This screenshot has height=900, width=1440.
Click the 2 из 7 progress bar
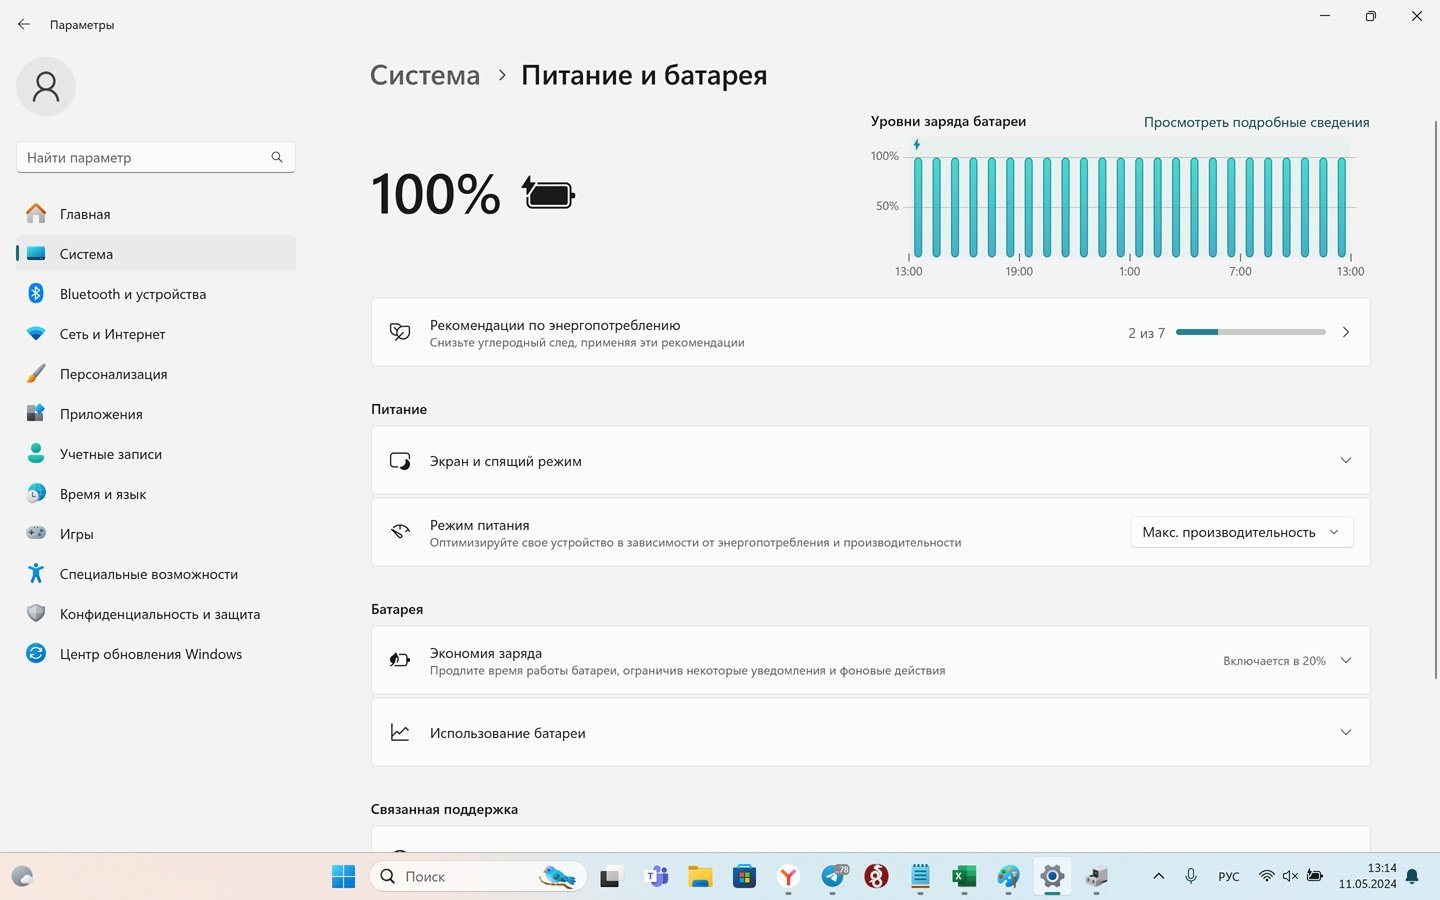click(1251, 332)
